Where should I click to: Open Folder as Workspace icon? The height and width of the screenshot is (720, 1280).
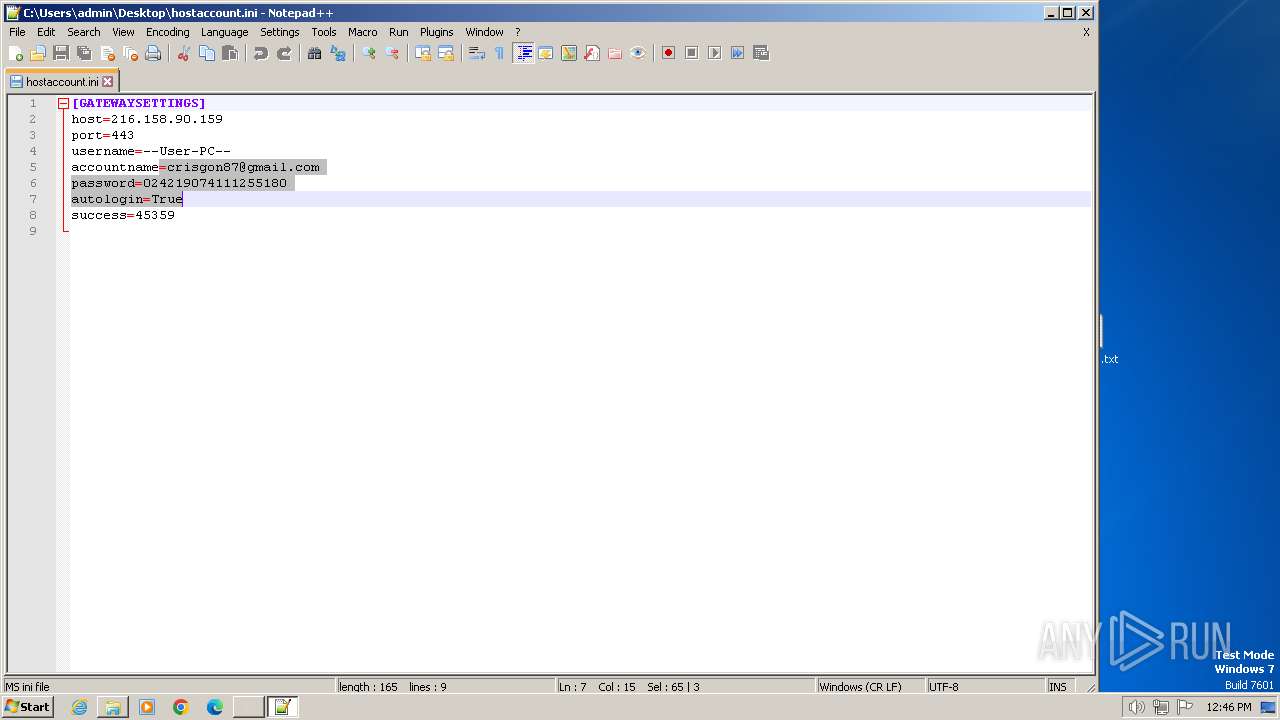click(x=615, y=53)
